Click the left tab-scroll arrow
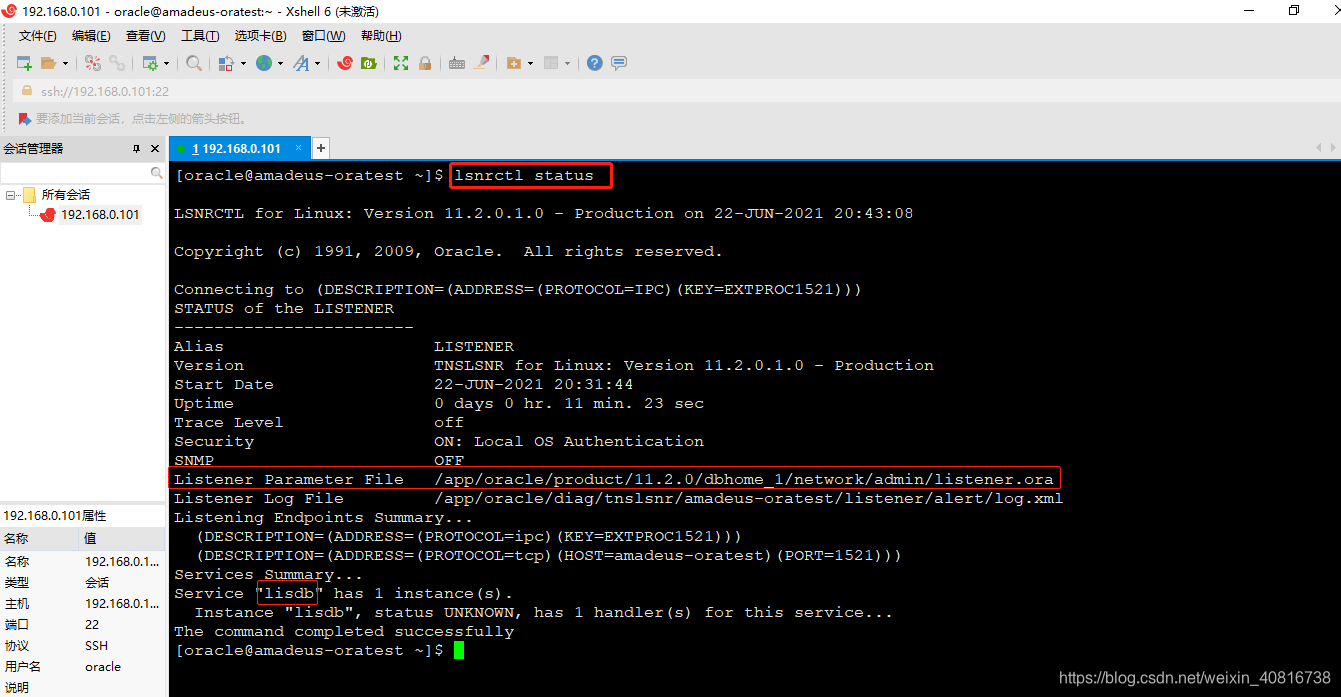This screenshot has height=697, width=1341. 1319,148
